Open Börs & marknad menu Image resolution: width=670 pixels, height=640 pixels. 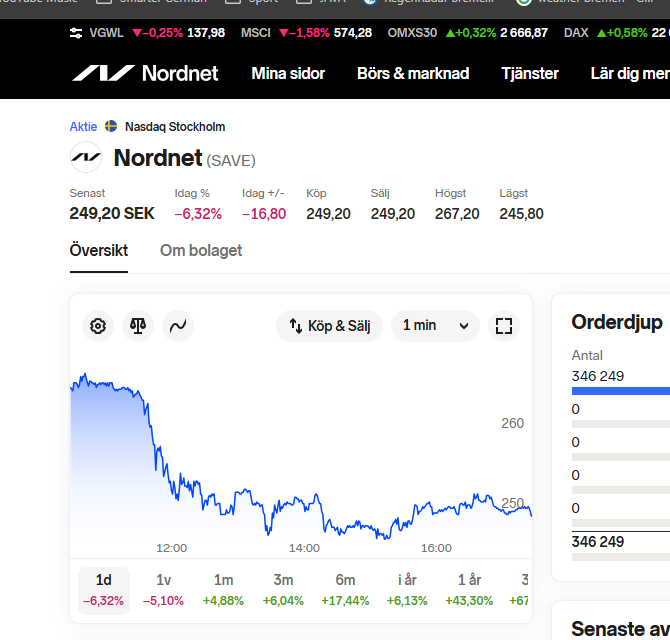tap(413, 73)
